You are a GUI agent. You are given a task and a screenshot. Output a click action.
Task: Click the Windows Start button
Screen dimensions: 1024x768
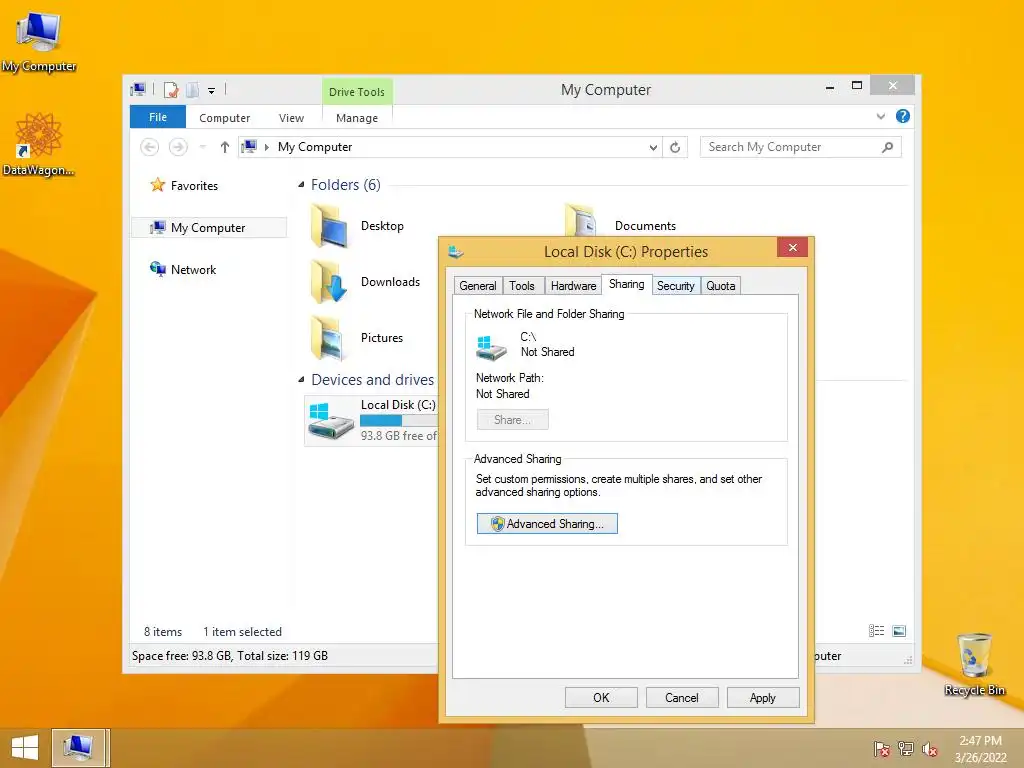[x=25, y=748]
